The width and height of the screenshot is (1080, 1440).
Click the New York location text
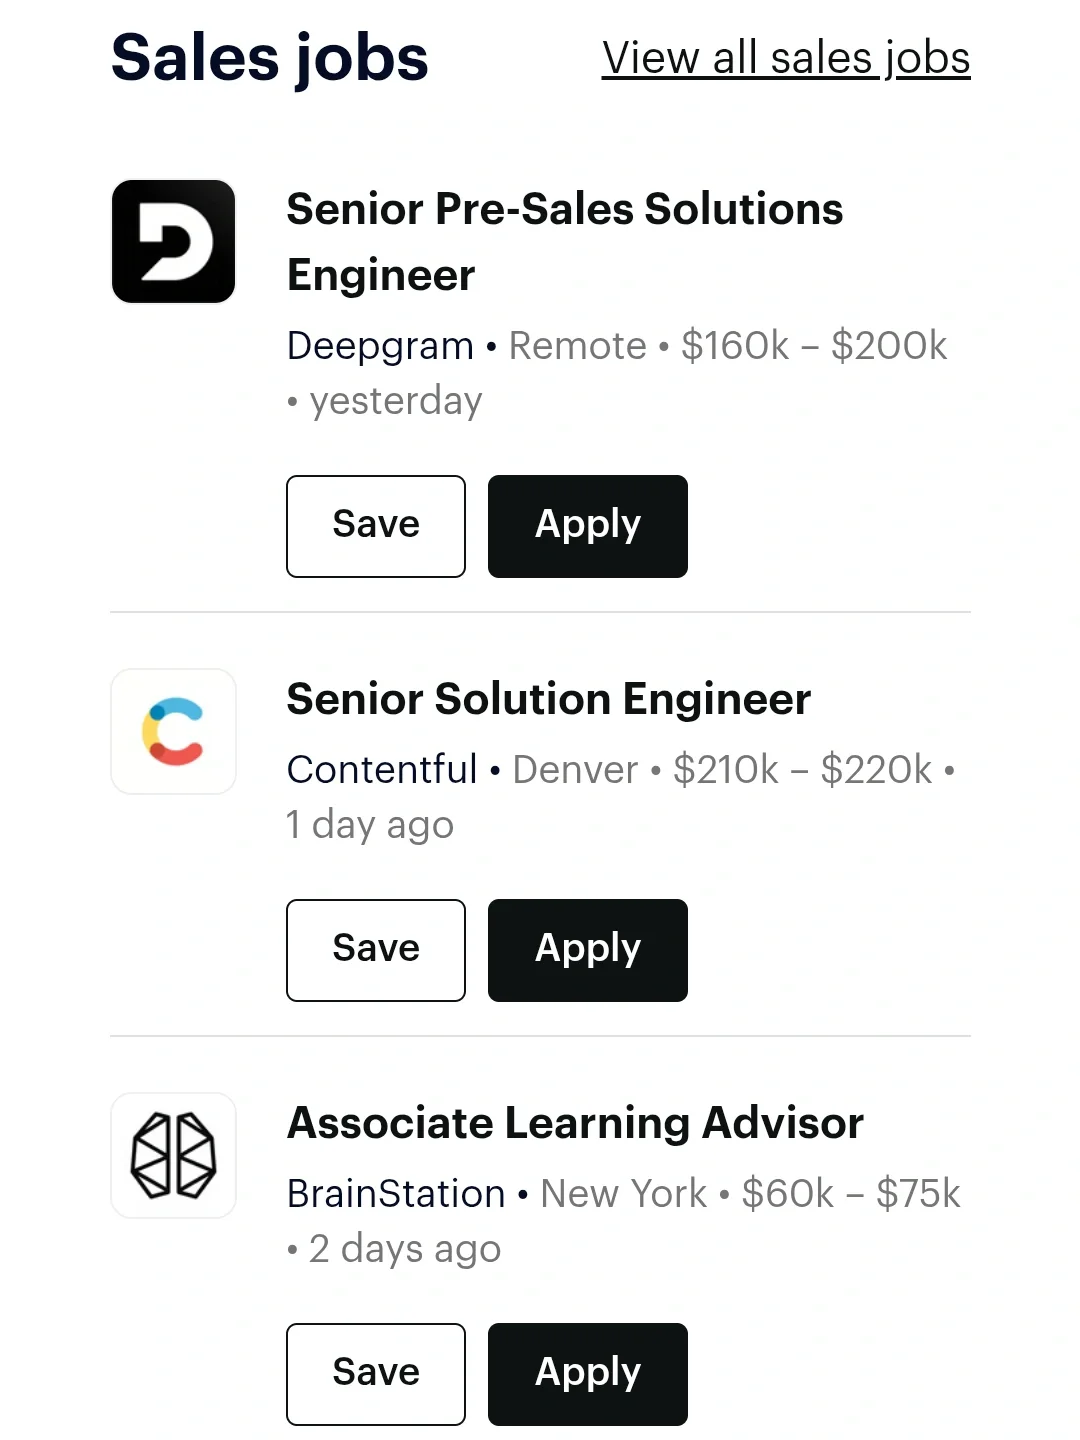click(624, 1194)
